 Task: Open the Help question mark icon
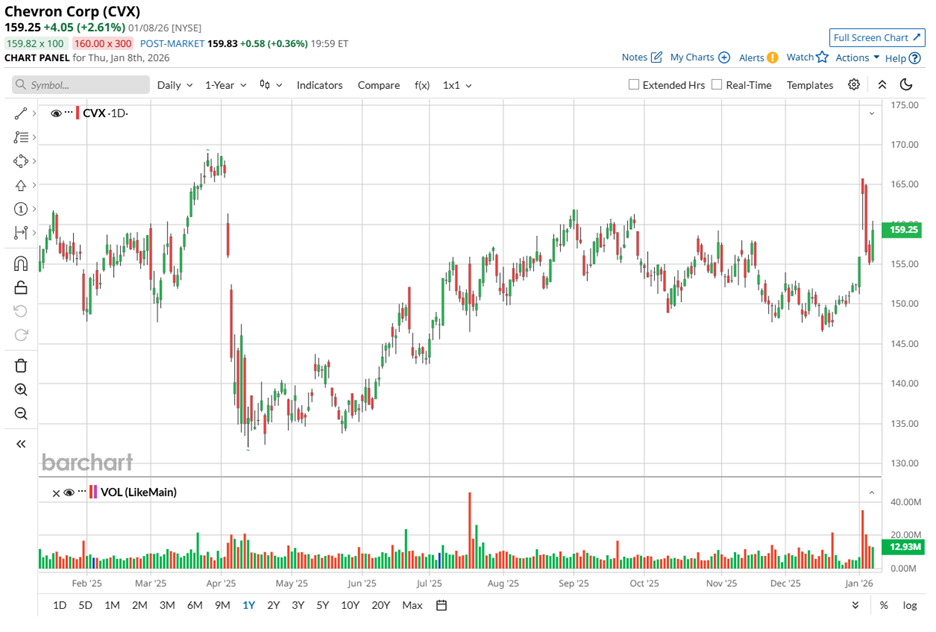coord(915,58)
